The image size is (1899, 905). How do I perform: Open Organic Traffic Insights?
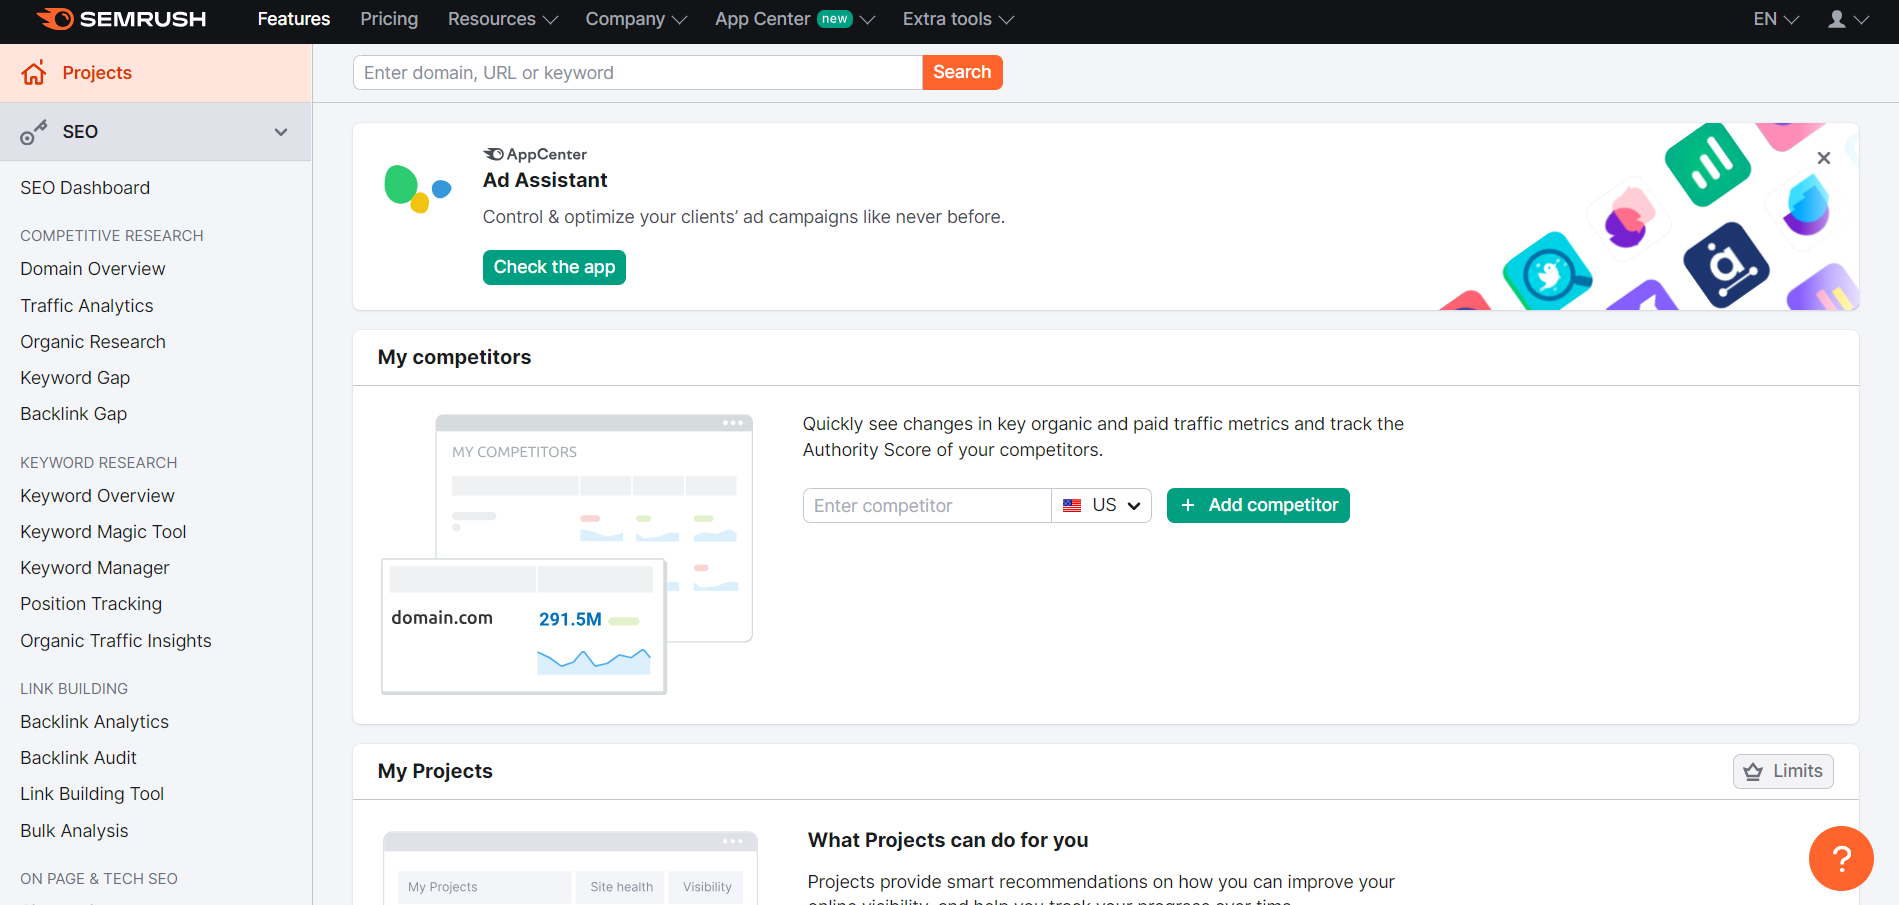pyautogui.click(x=116, y=641)
